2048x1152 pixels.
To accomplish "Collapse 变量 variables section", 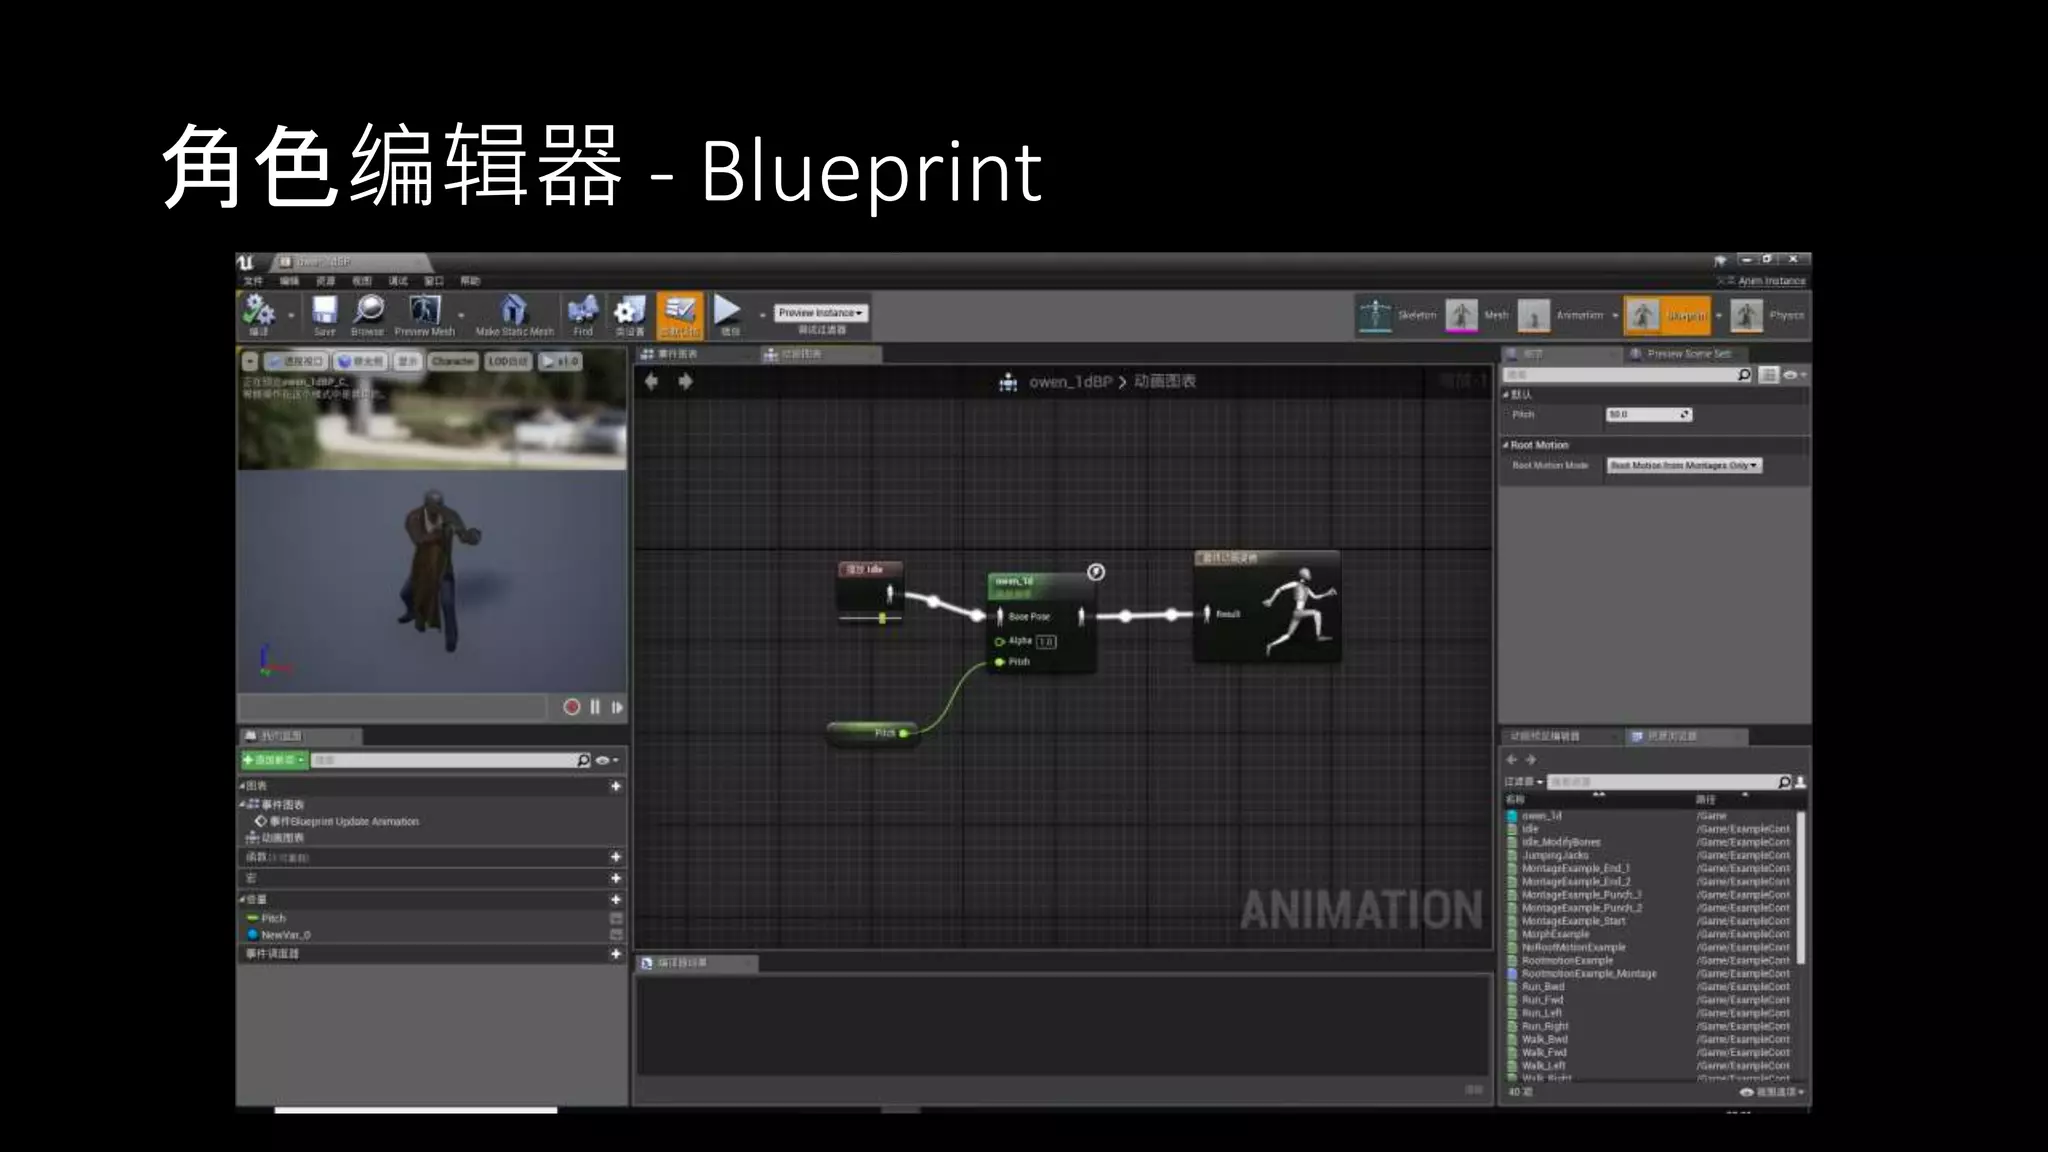I will click(x=243, y=899).
